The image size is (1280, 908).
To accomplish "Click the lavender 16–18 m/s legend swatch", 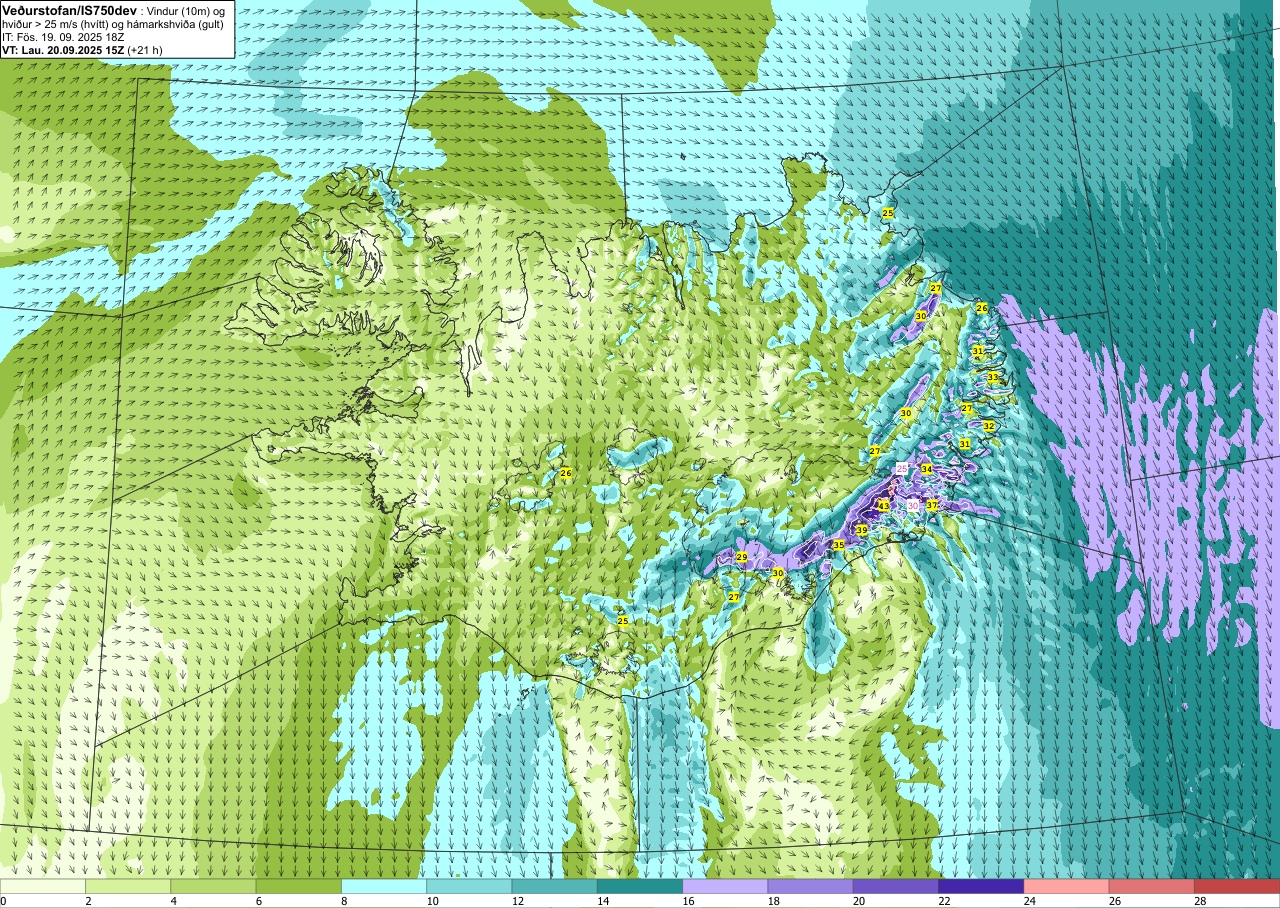I will coord(725,886).
